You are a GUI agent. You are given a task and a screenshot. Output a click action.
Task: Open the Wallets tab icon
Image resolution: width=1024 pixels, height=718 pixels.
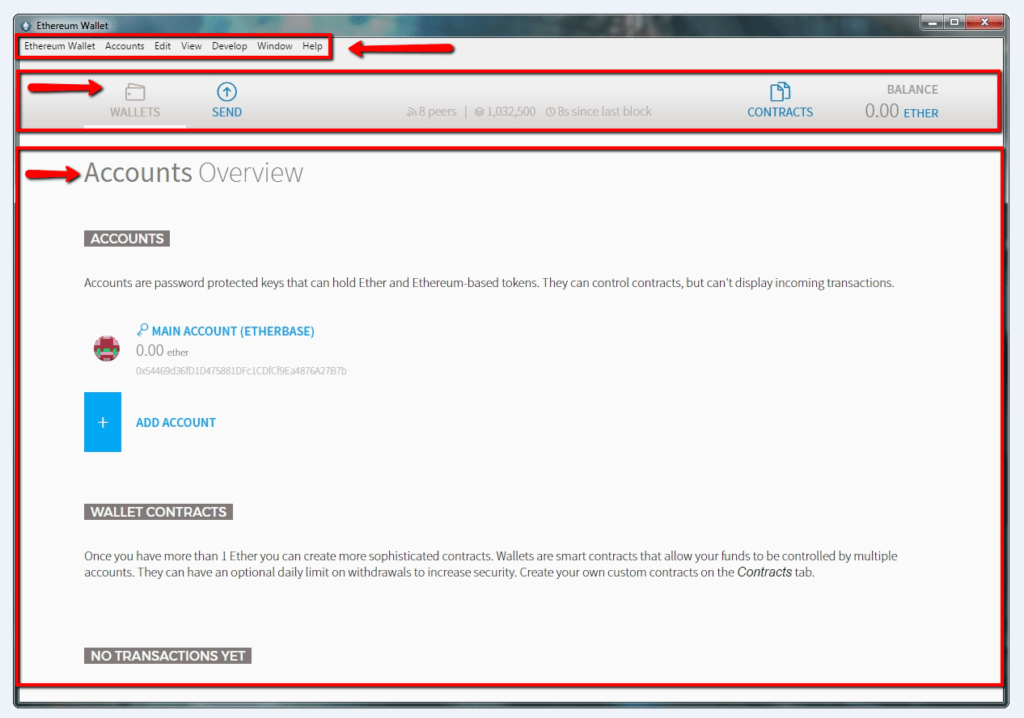point(135,92)
